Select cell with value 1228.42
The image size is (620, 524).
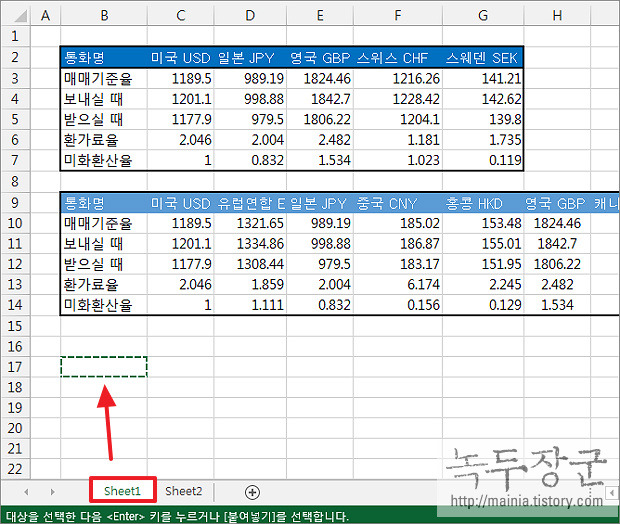pos(398,99)
